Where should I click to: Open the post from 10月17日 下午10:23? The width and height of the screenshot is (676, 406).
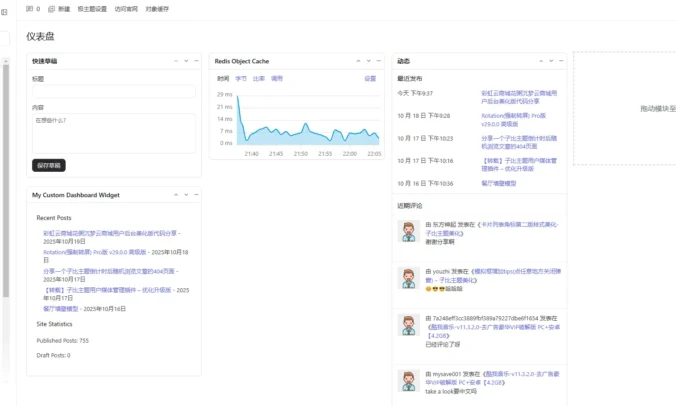tap(519, 142)
